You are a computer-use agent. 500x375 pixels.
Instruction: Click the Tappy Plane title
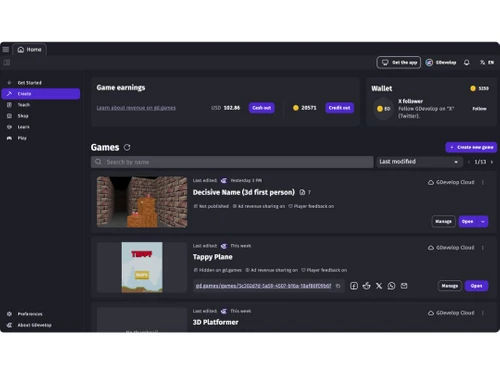tap(212, 257)
